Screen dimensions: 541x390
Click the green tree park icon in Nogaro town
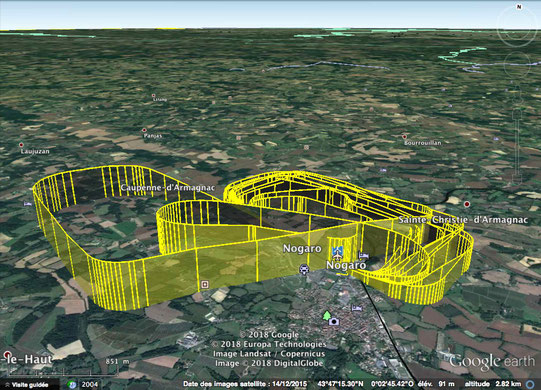(x=326, y=315)
